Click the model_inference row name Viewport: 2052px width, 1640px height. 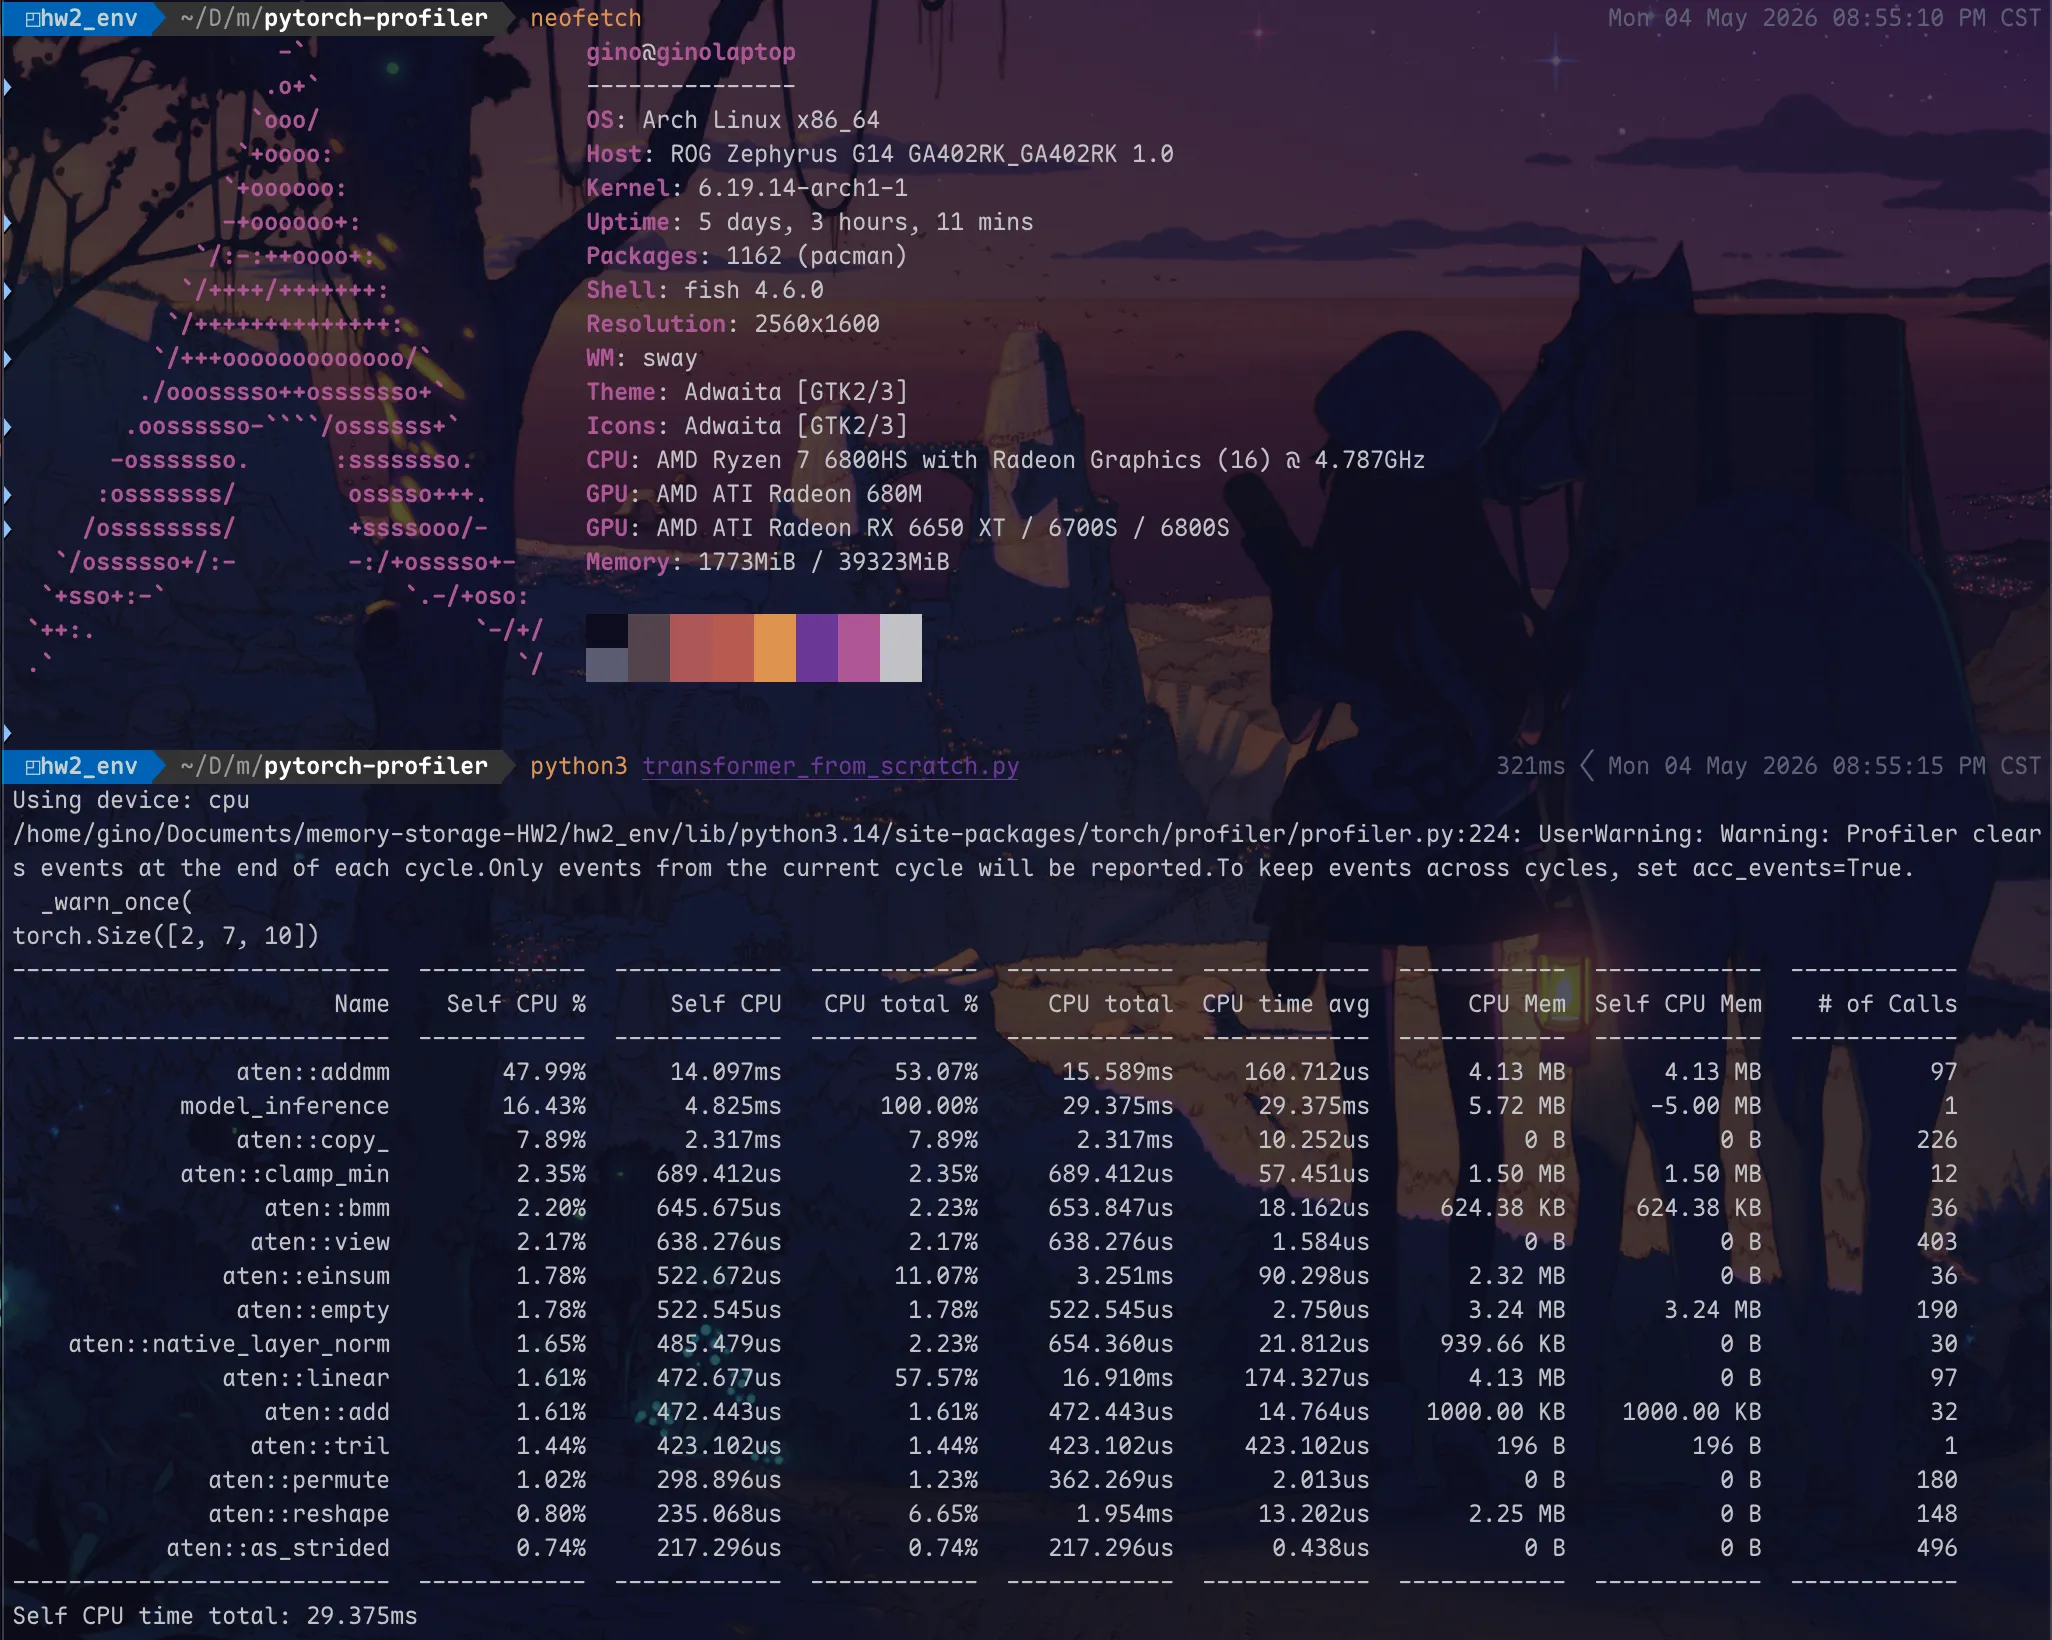pos(285,1106)
